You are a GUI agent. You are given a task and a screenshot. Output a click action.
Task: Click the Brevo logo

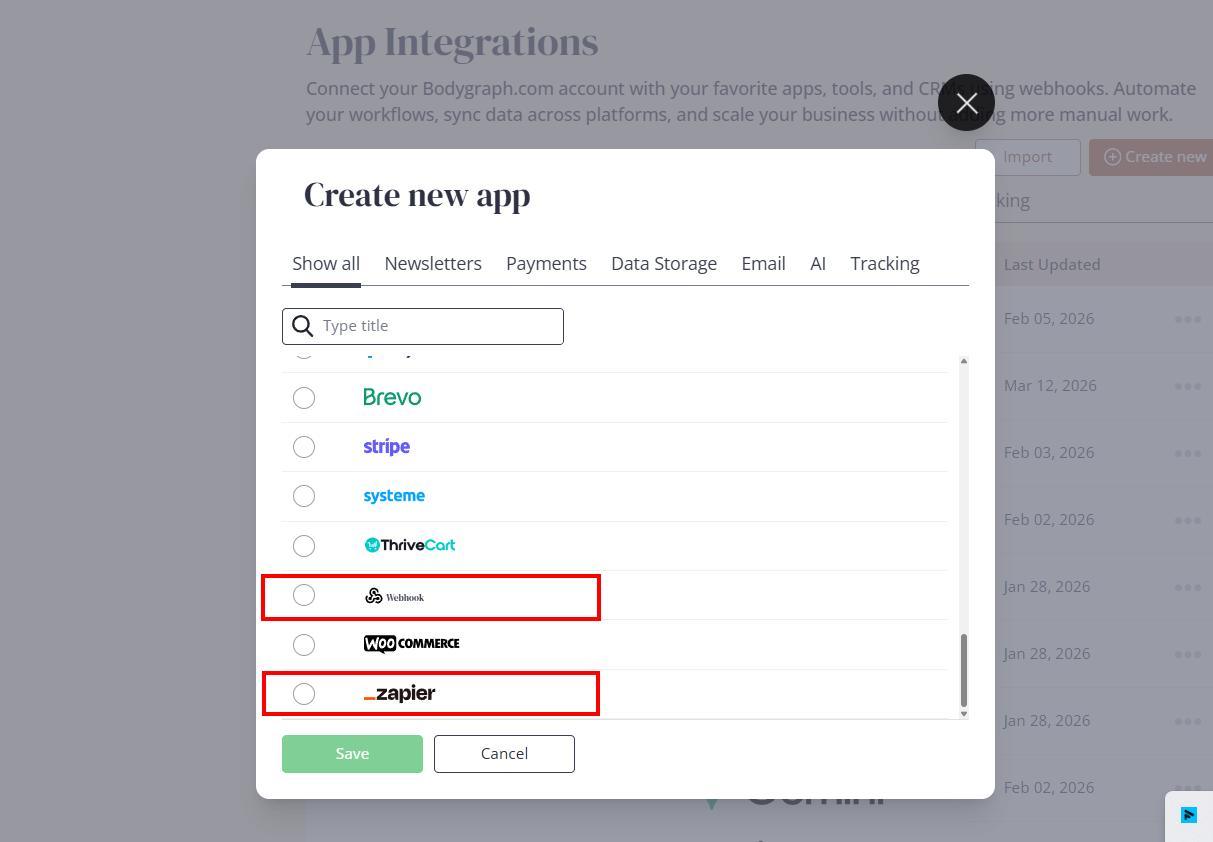pos(392,397)
